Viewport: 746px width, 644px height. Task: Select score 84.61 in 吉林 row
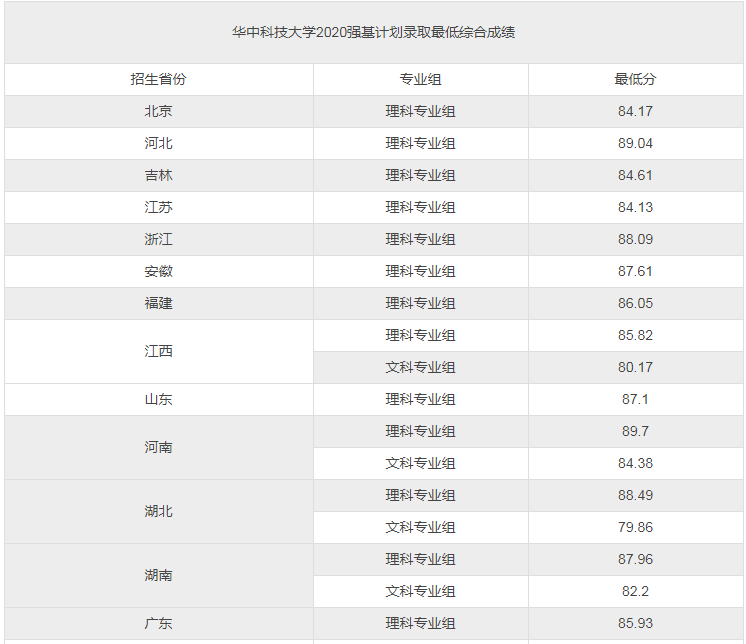pyautogui.click(x=635, y=175)
